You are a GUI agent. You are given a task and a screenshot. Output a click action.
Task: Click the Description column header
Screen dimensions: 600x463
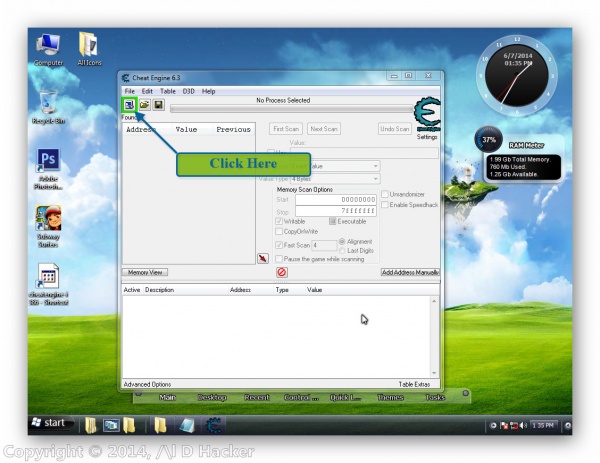tap(159, 290)
